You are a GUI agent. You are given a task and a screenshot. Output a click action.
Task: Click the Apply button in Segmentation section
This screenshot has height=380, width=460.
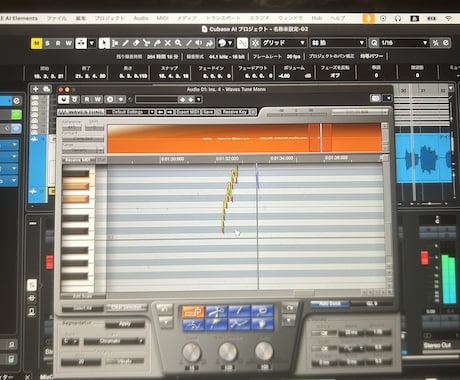tap(125, 324)
